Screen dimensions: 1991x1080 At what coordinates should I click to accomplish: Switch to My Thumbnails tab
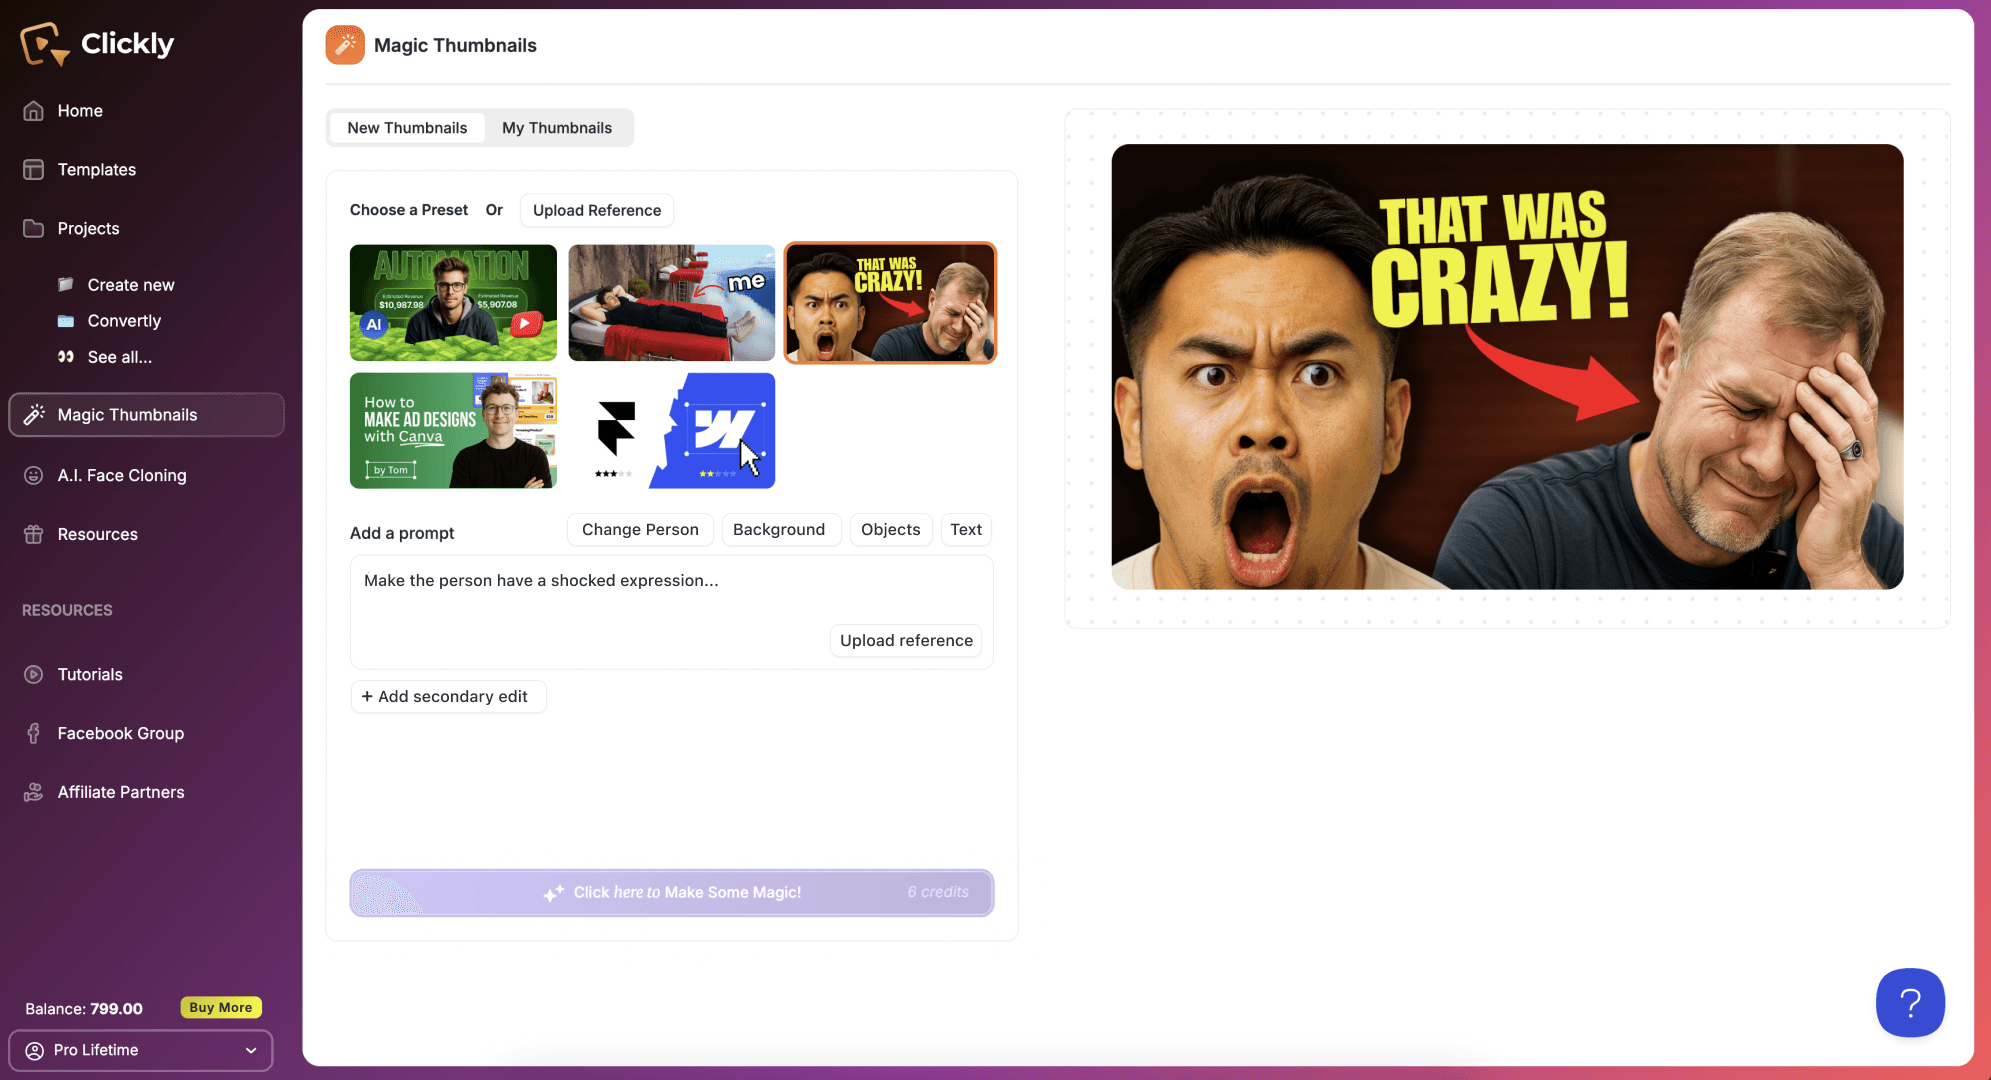(x=556, y=128)
